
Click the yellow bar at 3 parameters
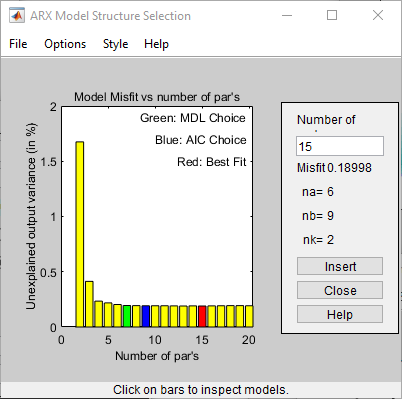(89, 304)
